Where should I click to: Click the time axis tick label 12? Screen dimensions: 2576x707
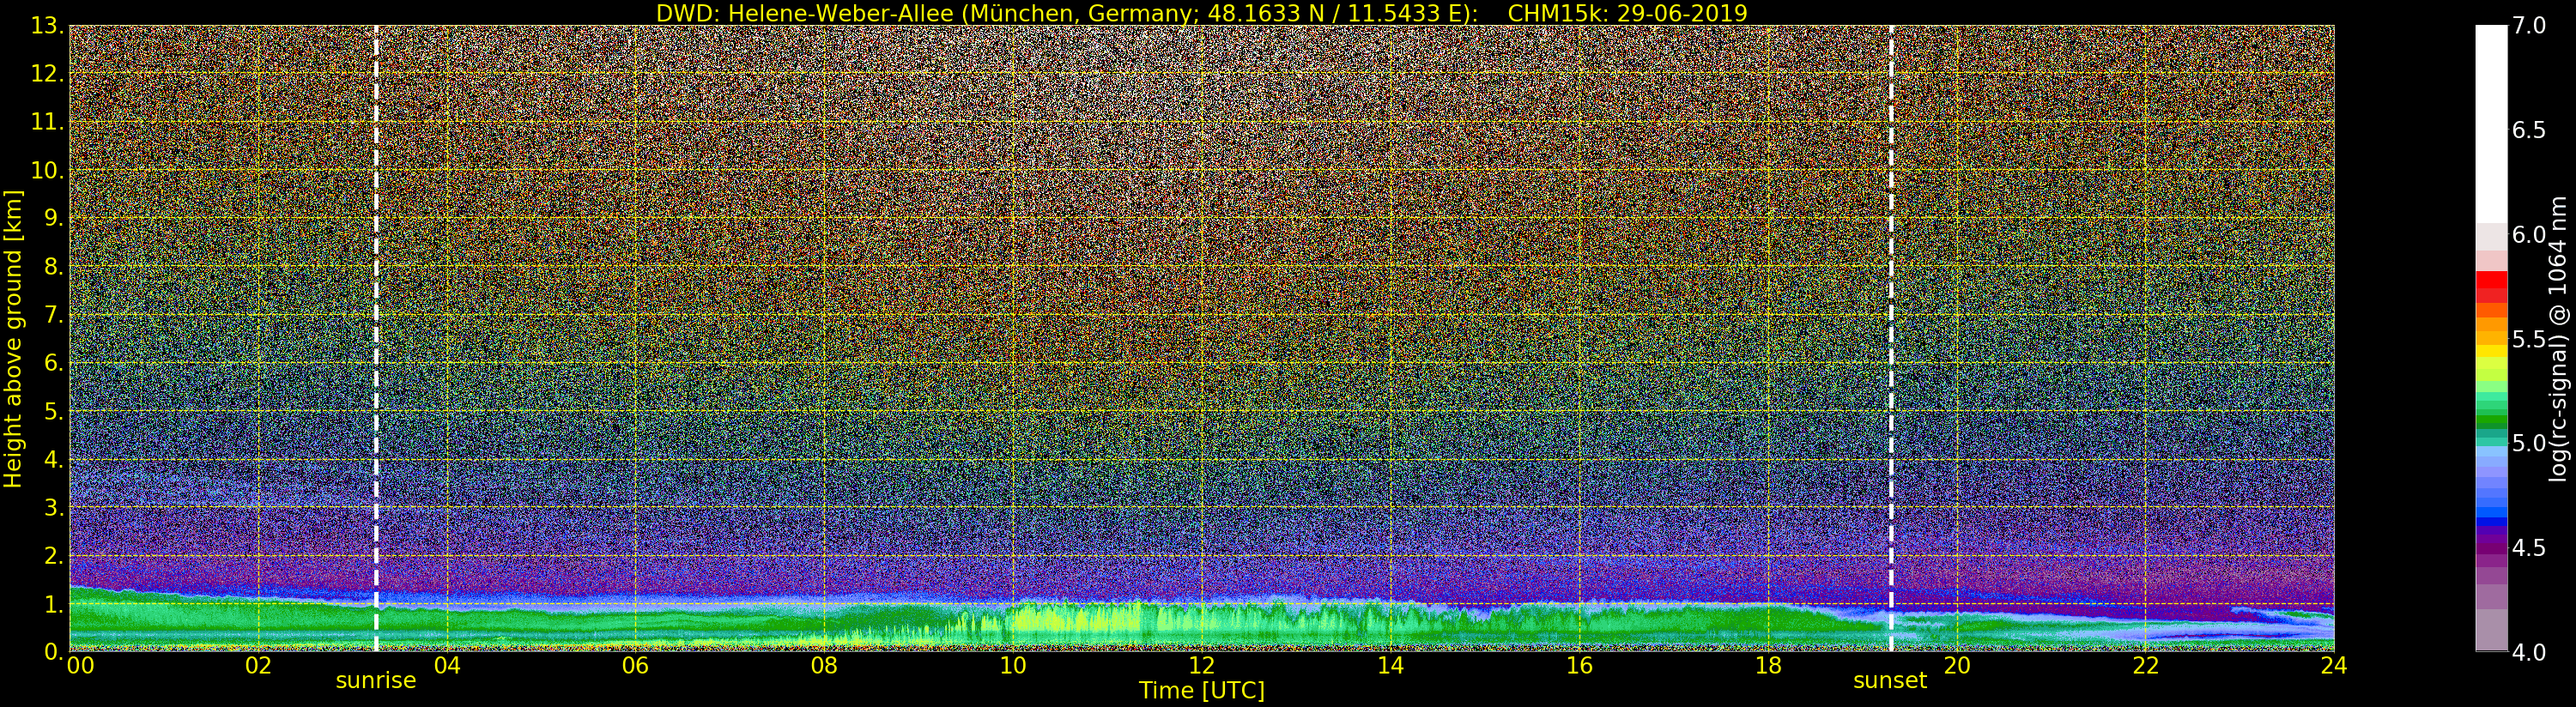pyautogui.click(x=1201, y=665)
